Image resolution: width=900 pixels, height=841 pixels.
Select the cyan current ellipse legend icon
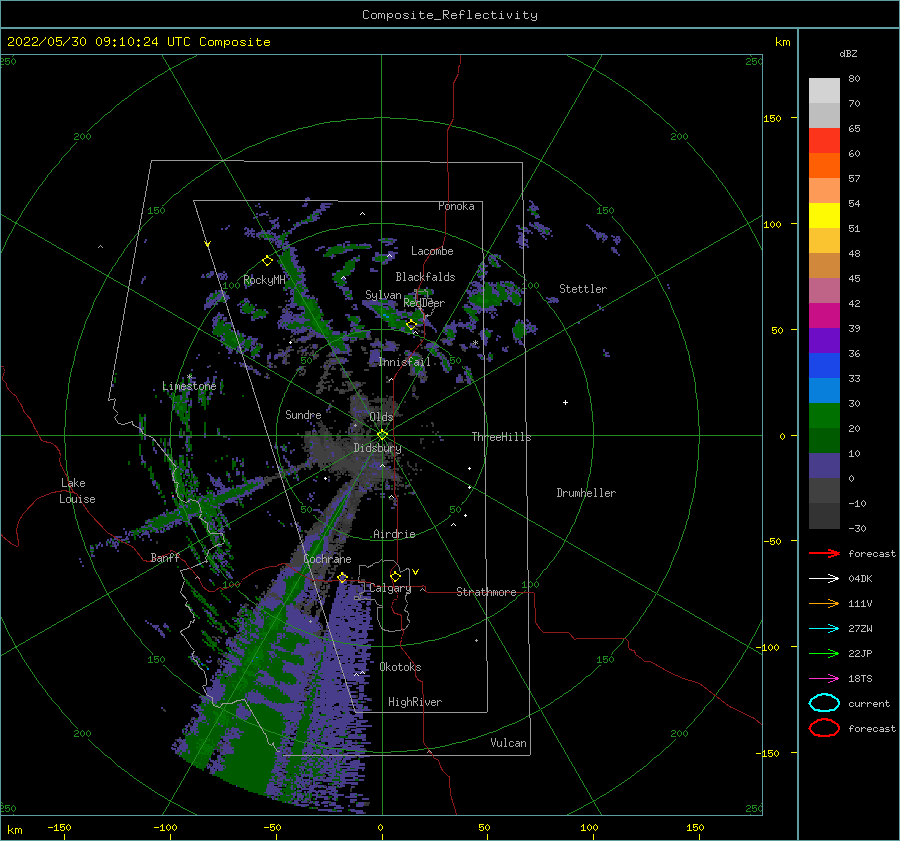coord(824,703)
